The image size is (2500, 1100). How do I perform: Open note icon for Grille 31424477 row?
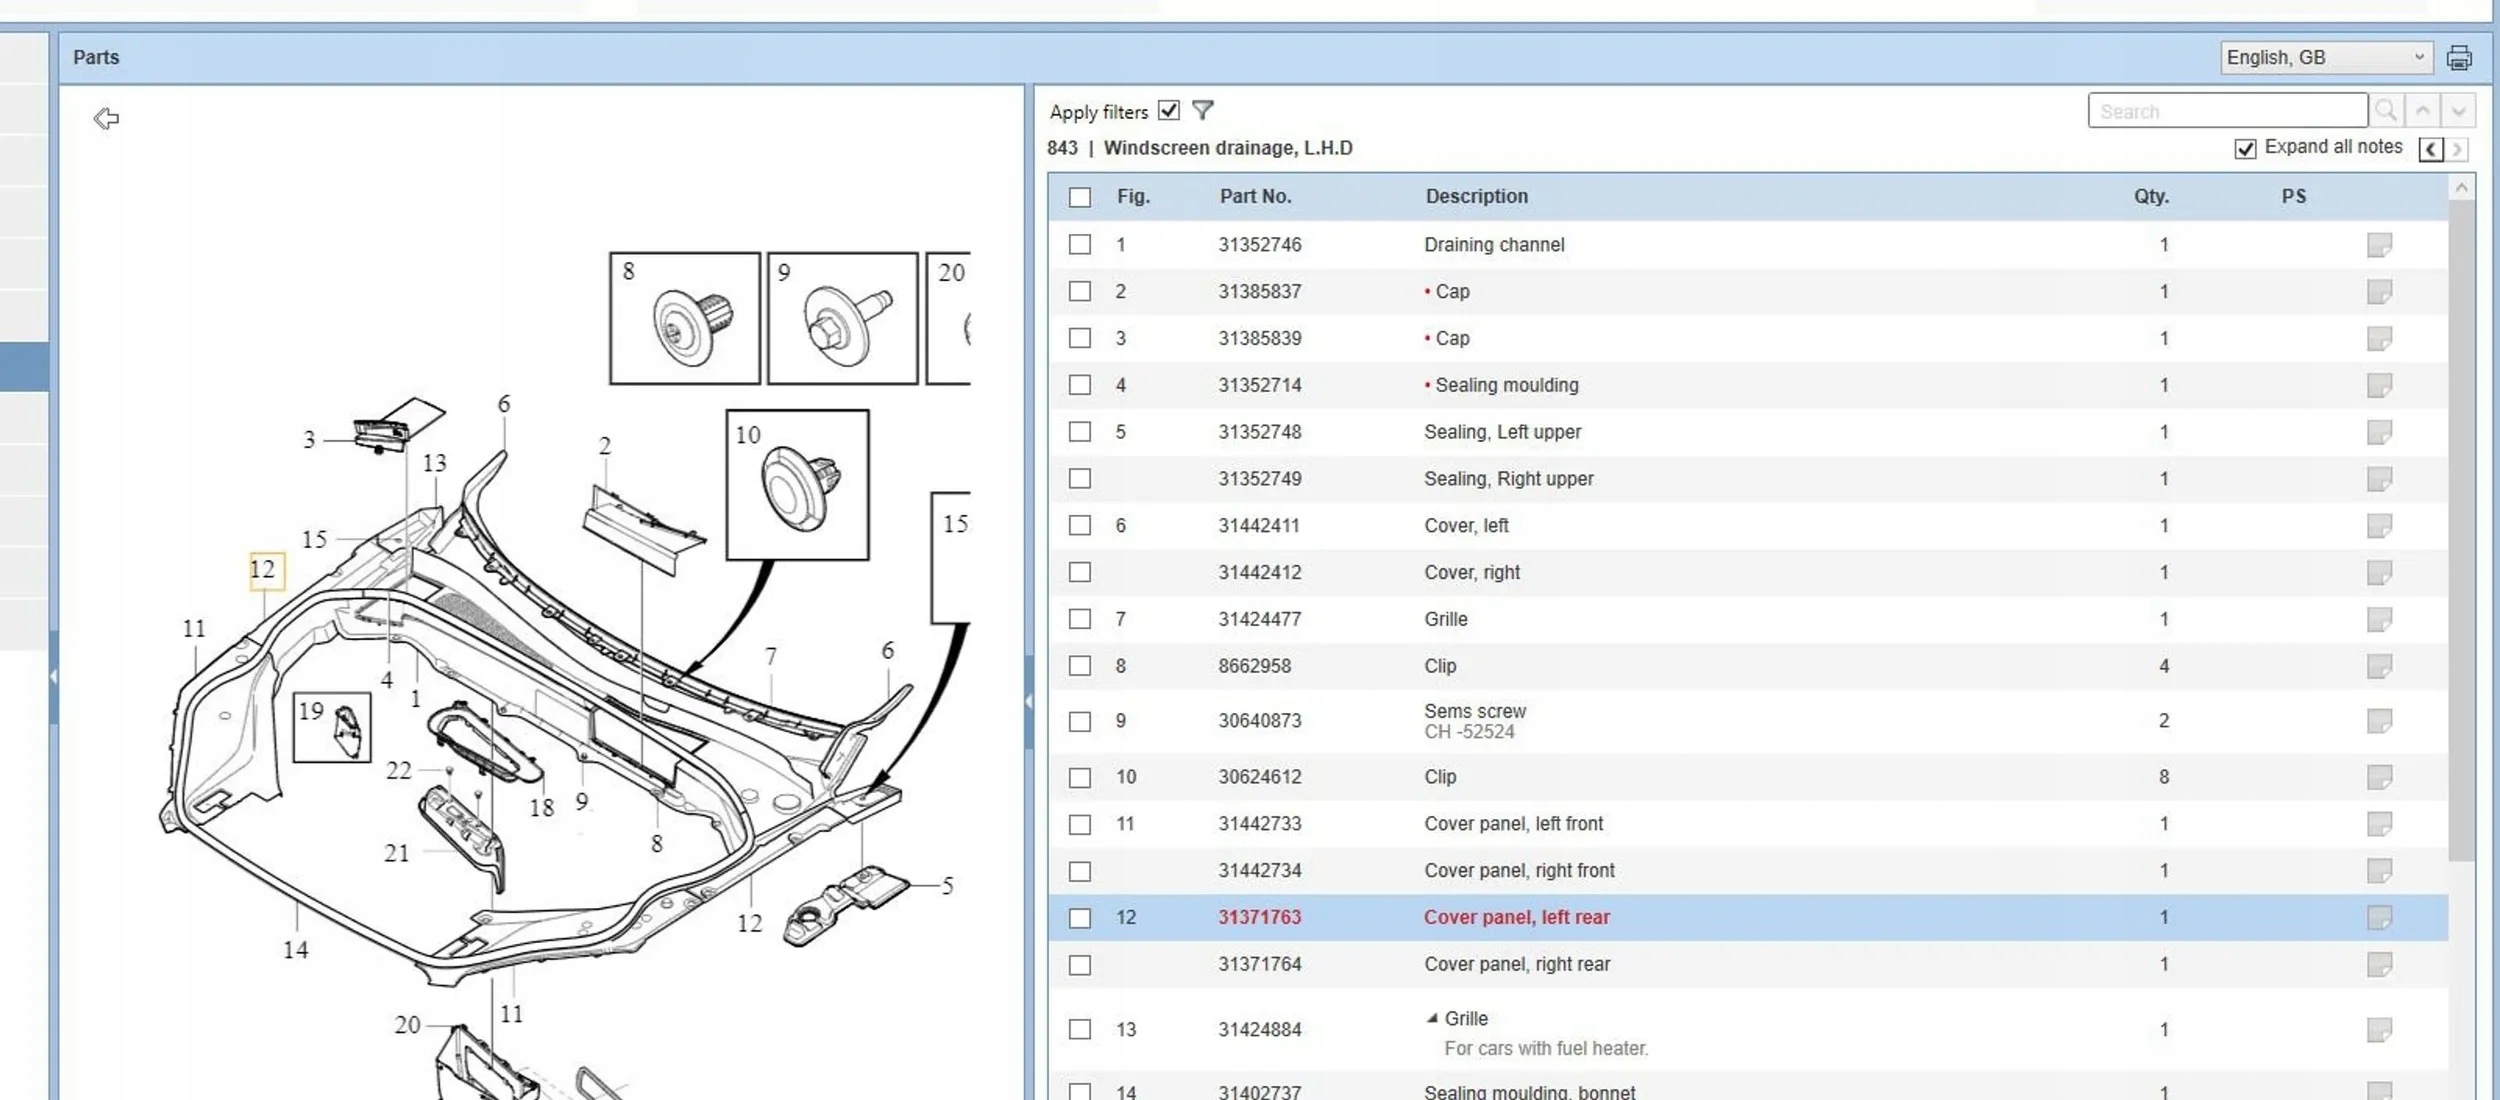click(x=2379, y=620)
